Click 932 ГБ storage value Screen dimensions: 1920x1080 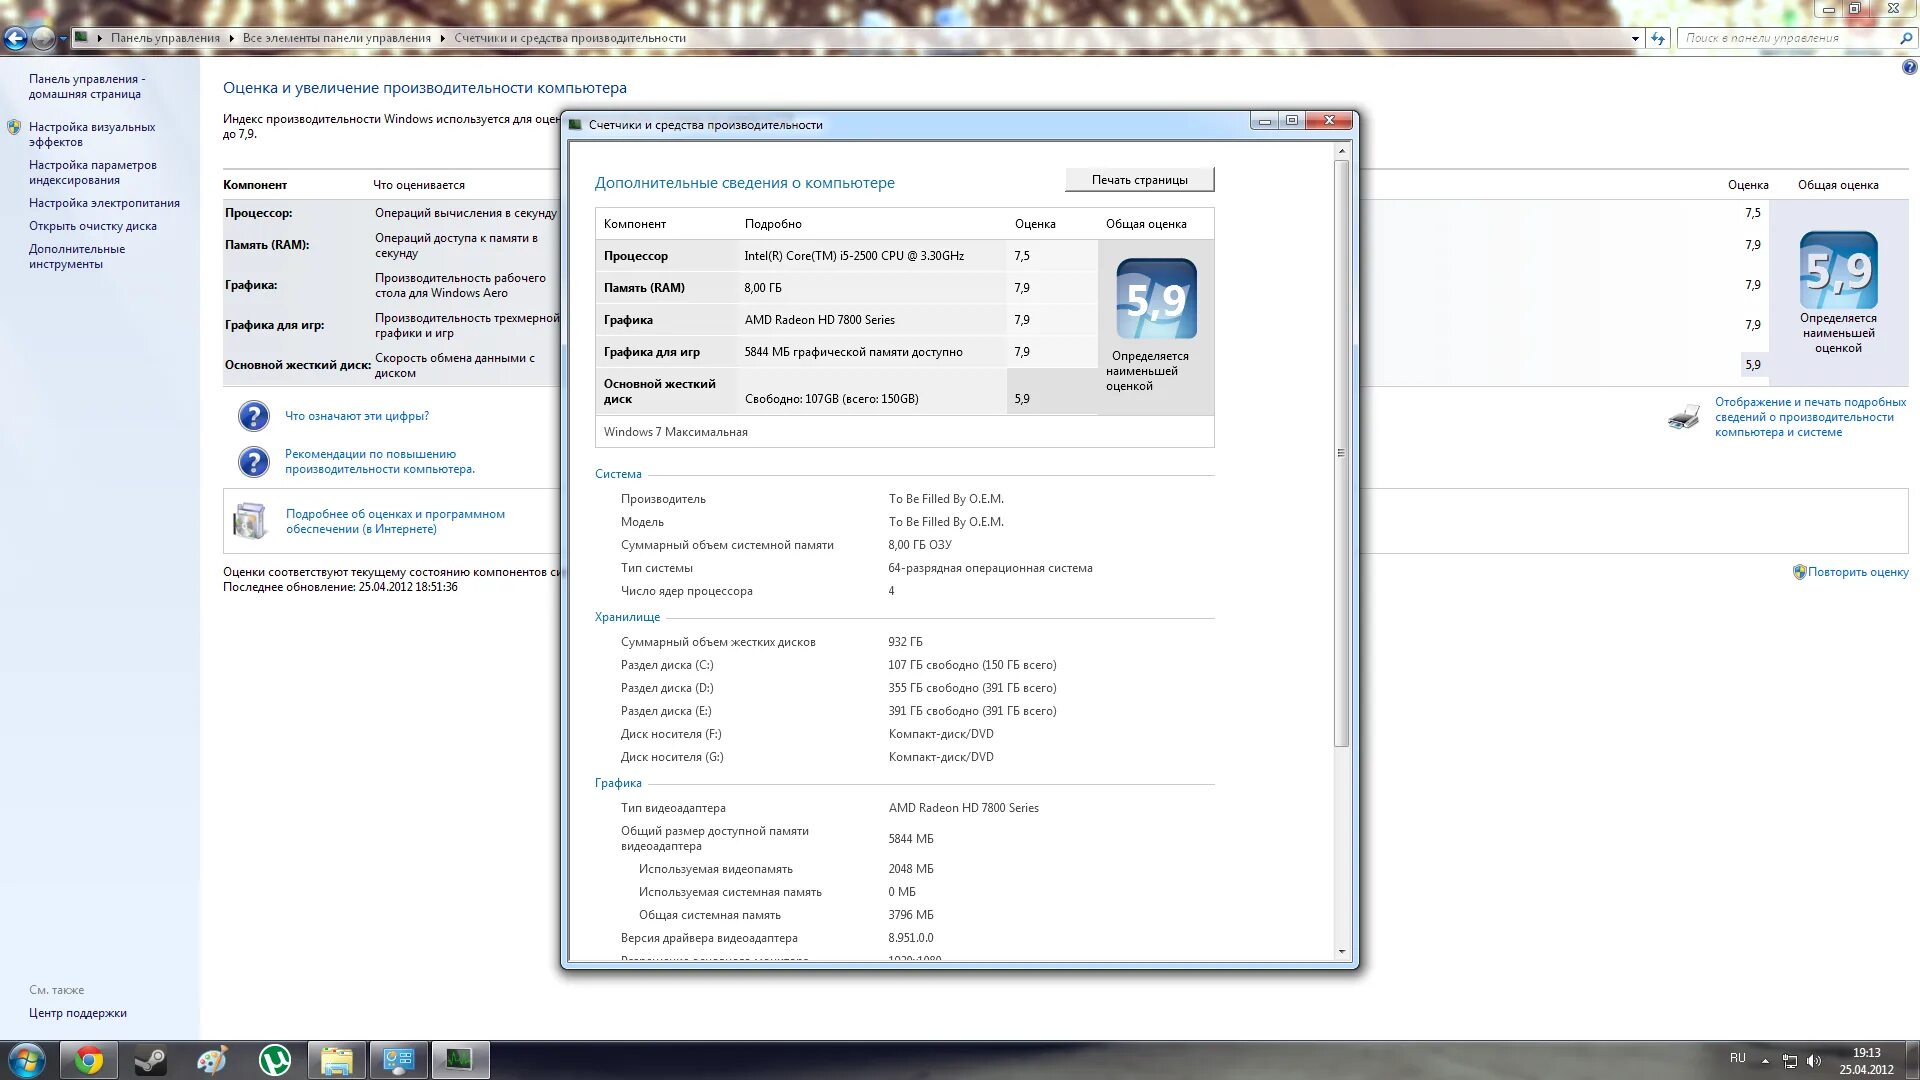(x=905, y=642)
